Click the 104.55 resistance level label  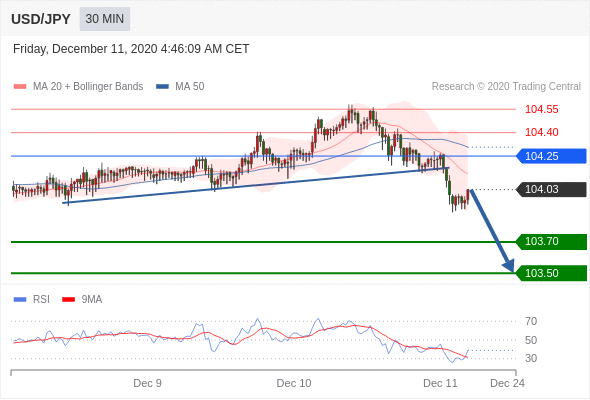[541, 110]
